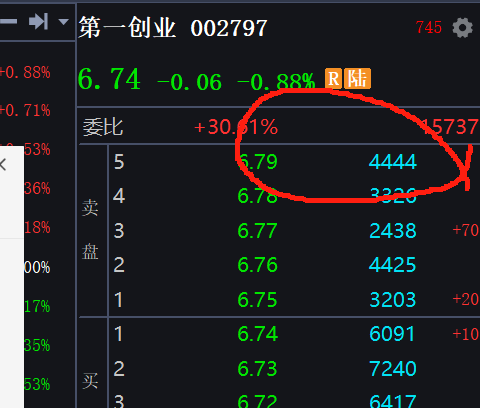Click the orange R badge
Image resolution: width=480 pixels, height=408 pixels.
point(333,79)
